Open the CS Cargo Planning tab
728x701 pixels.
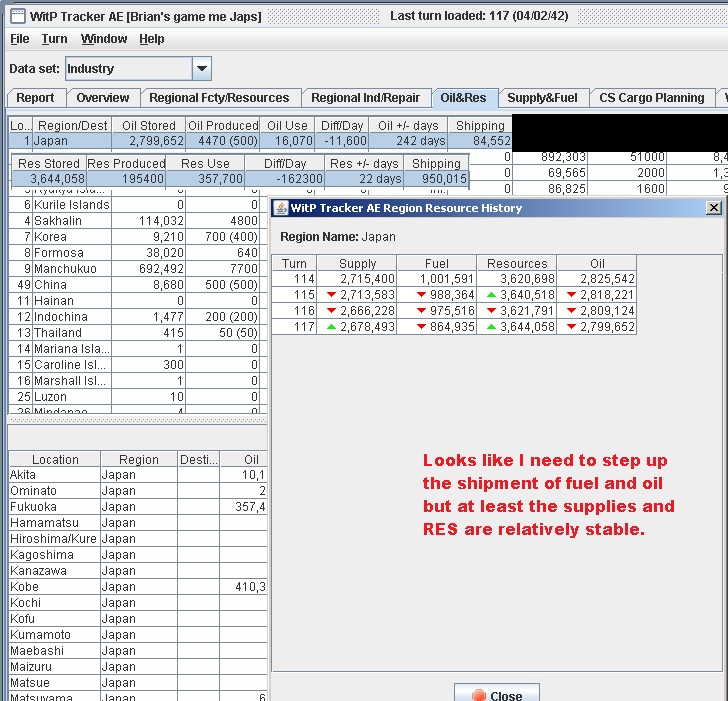[651, 98]
